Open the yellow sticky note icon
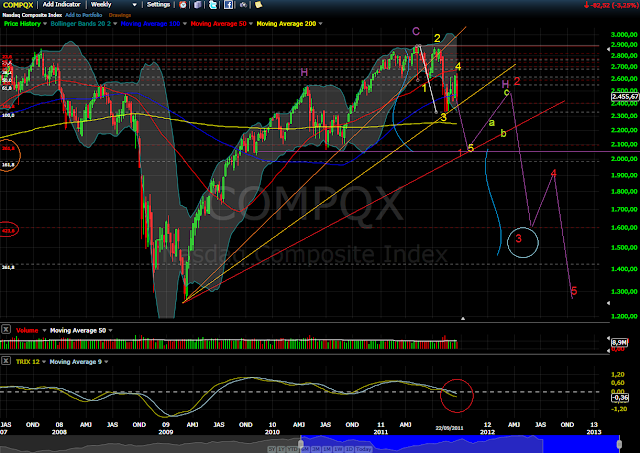640x453 pixels. [258, 5]
